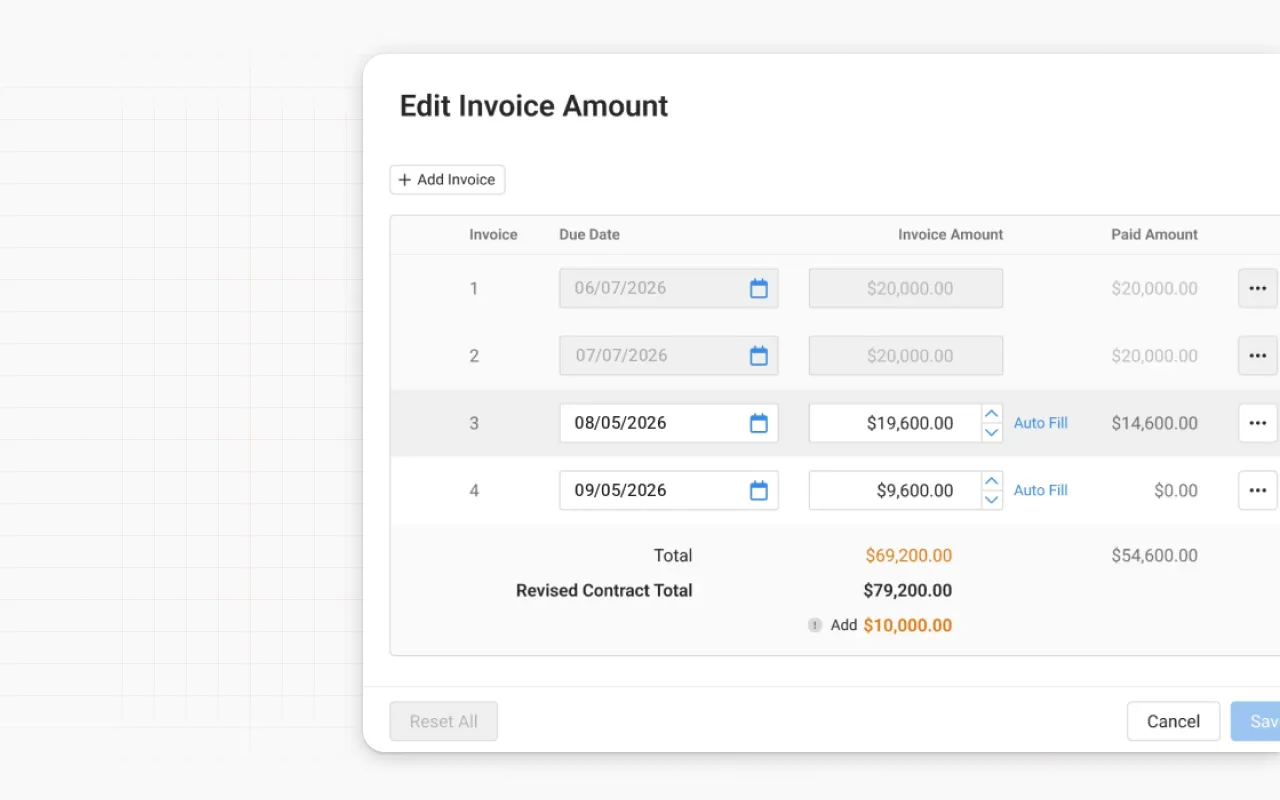Click the Invoice Amount column header
1280x800 pixels.
[x=950, y=235]
